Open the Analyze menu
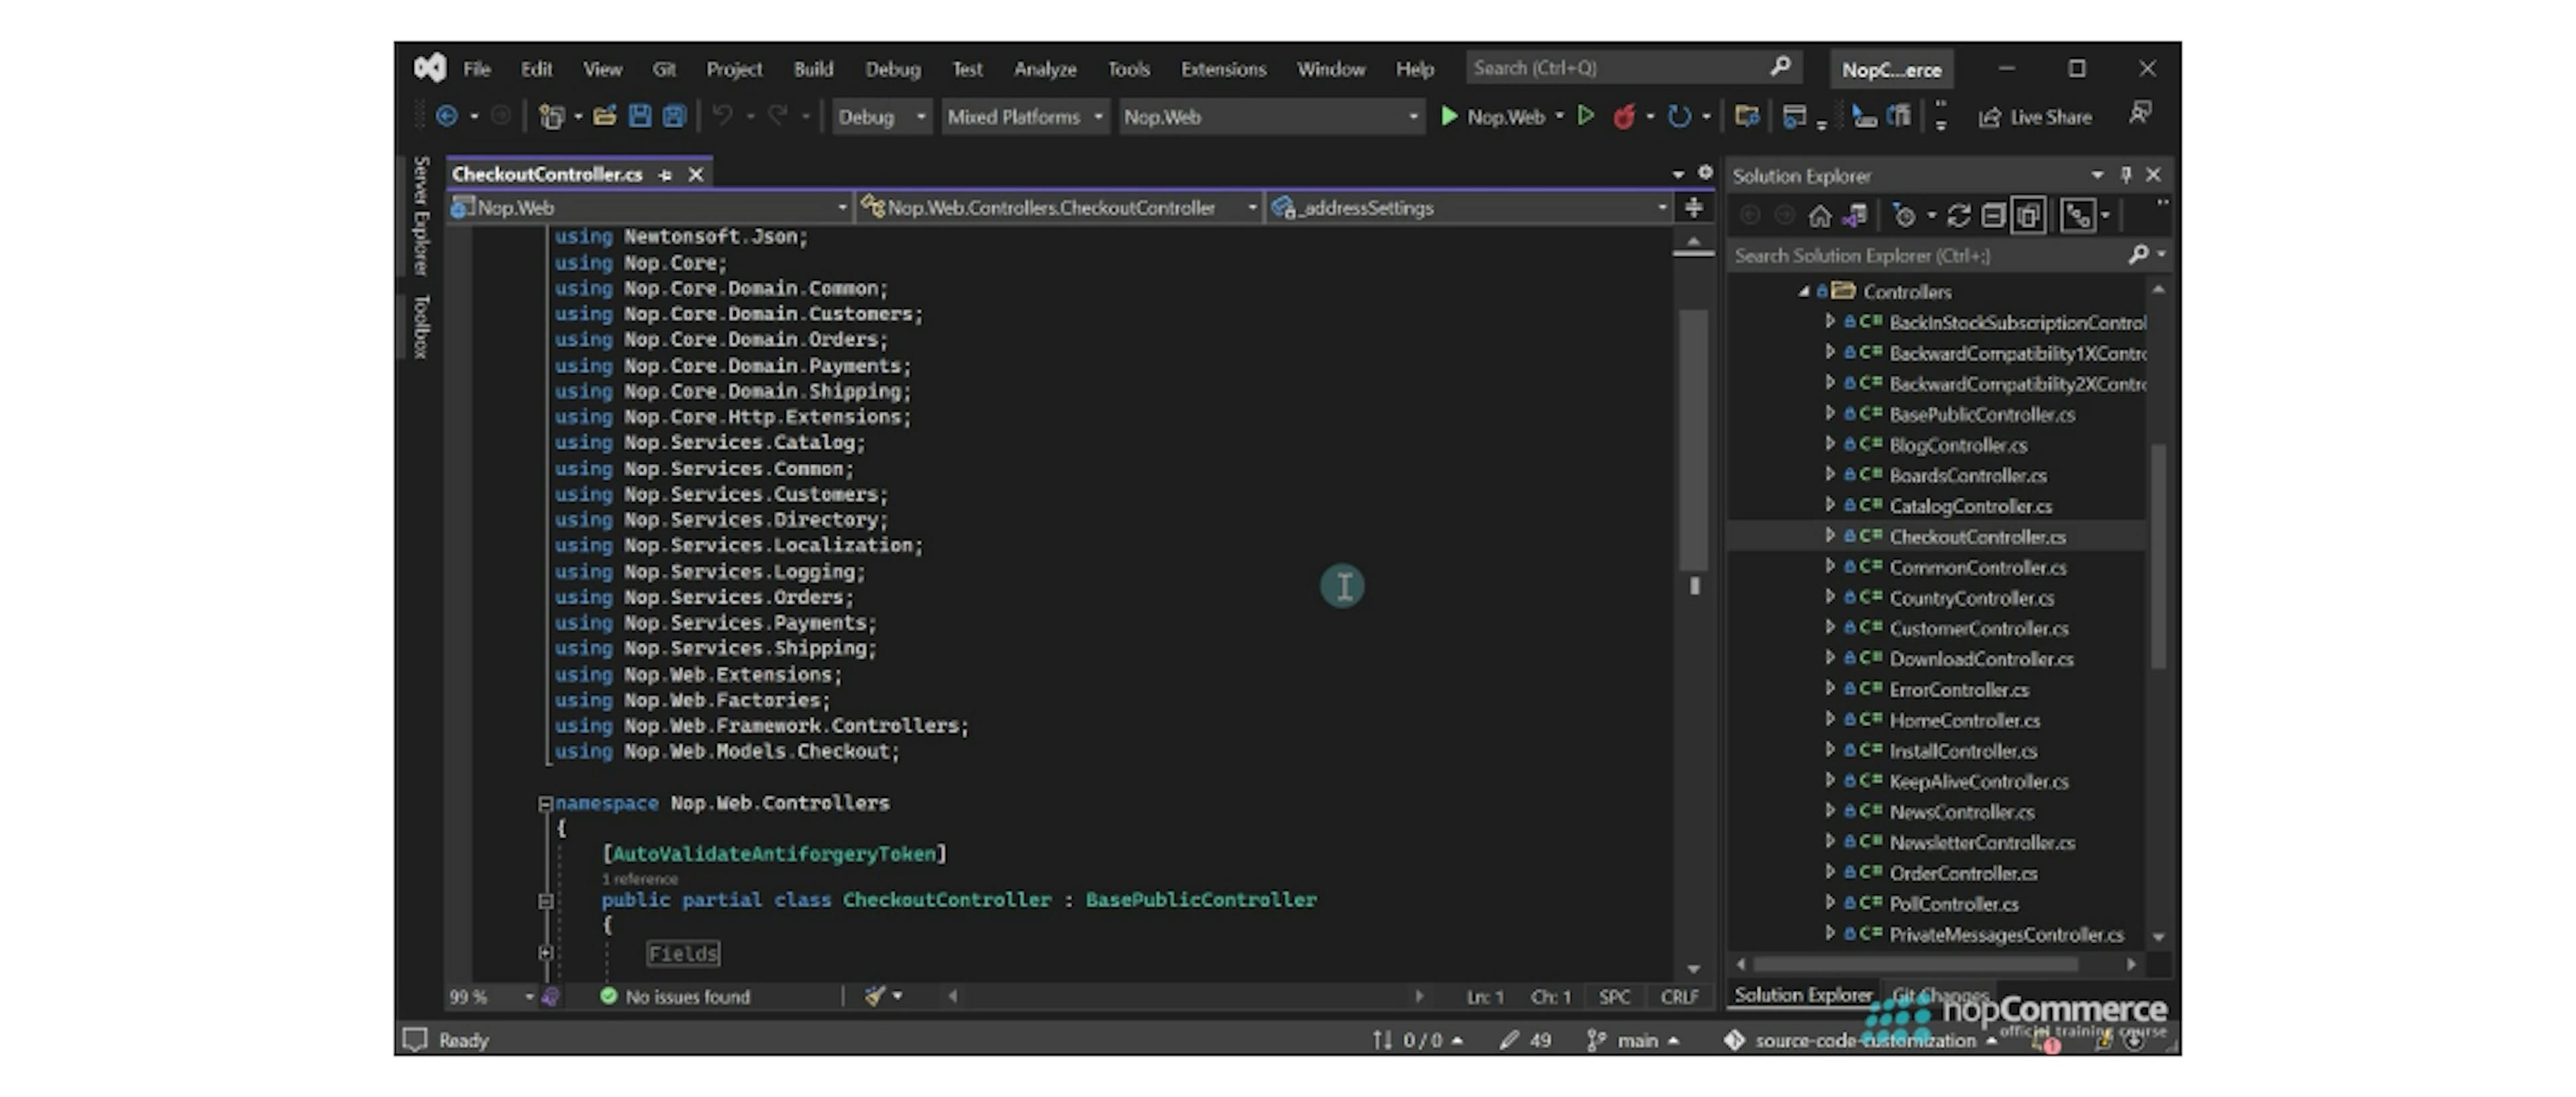The height and width of the screenshot is (1097, 2576). pyautogui.click(x=1045, y=69)
